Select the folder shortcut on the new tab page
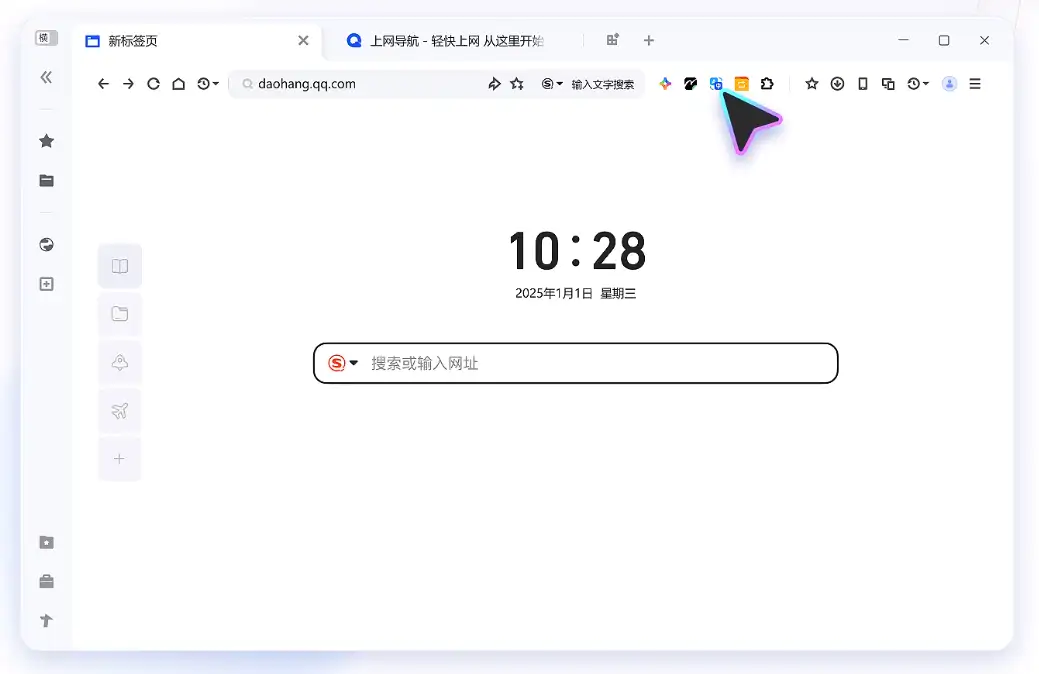This screenshot has width=1039, height=674. 120,313
